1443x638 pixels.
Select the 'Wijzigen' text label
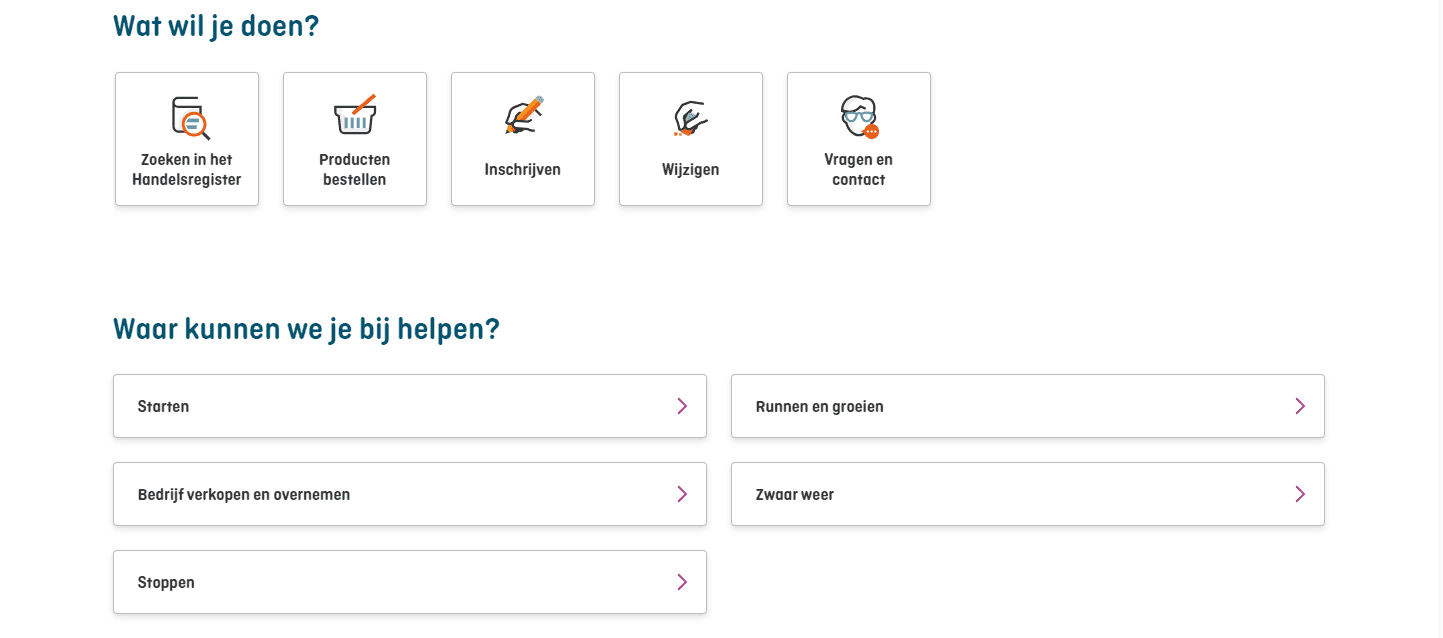(691, 170)
